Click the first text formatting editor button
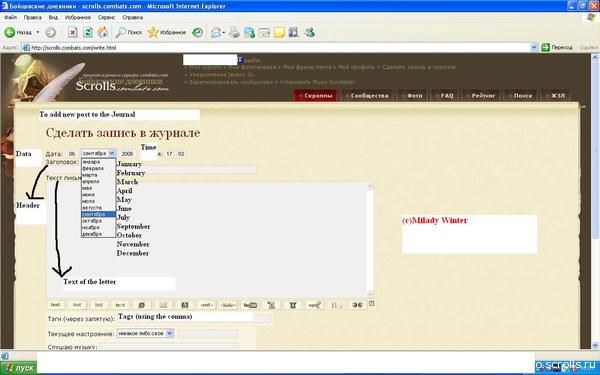Screen dimensions: 600x375 click(x=56, y=305)
